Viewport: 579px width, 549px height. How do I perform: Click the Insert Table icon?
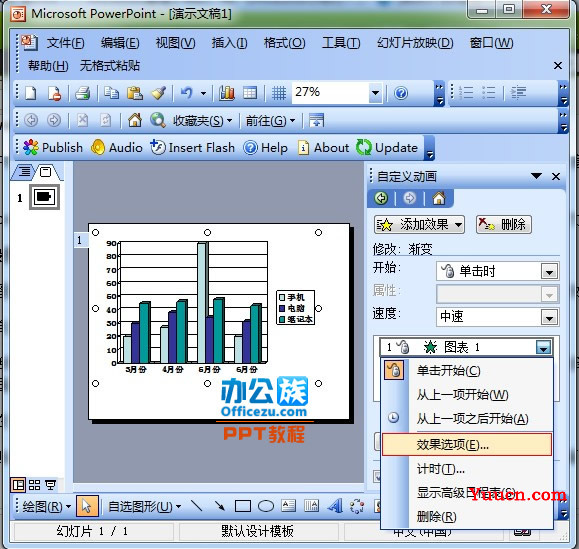click(x=250, y=93)
